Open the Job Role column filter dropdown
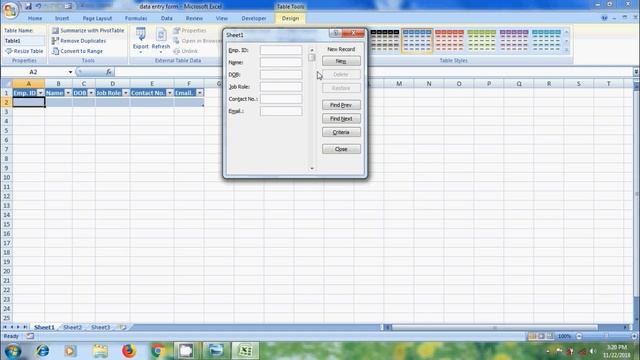Image resolution: width=640 pixels, height=360 pixels. [x=125, y=93]
